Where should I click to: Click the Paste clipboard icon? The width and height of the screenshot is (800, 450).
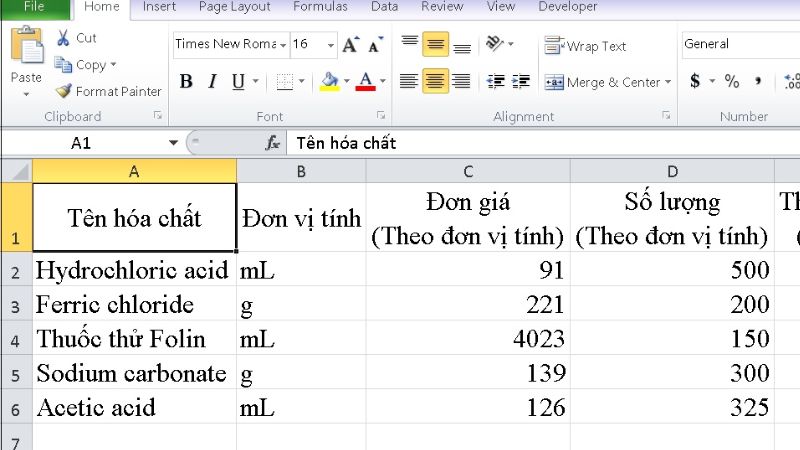[27, 45]
